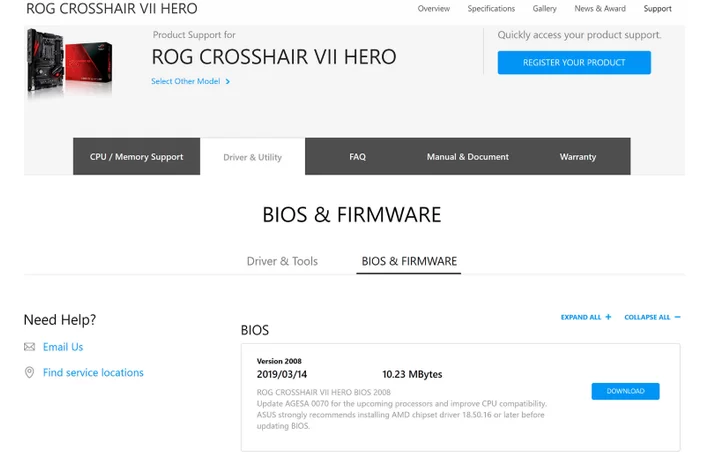Open the Gallery navigation item
The height and width of the screenshot is (457, 711).
544,9
